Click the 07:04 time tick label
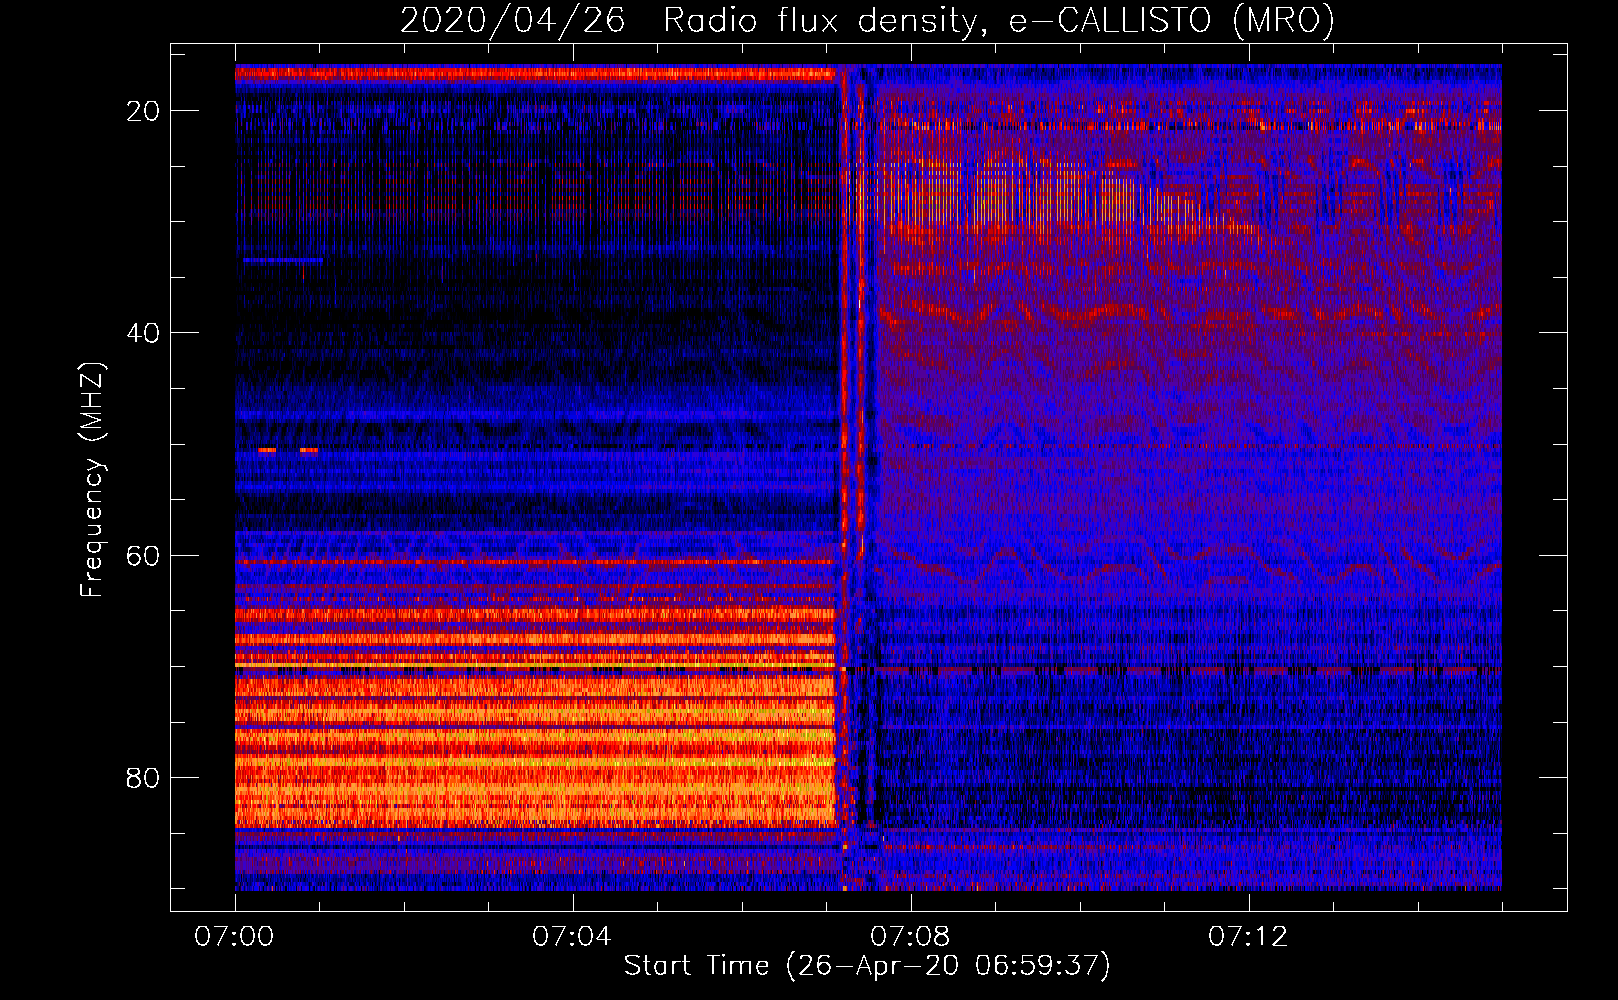The width and height of the screenshot is (1618, 1000). pyautogui.click(x=572, y=937)
